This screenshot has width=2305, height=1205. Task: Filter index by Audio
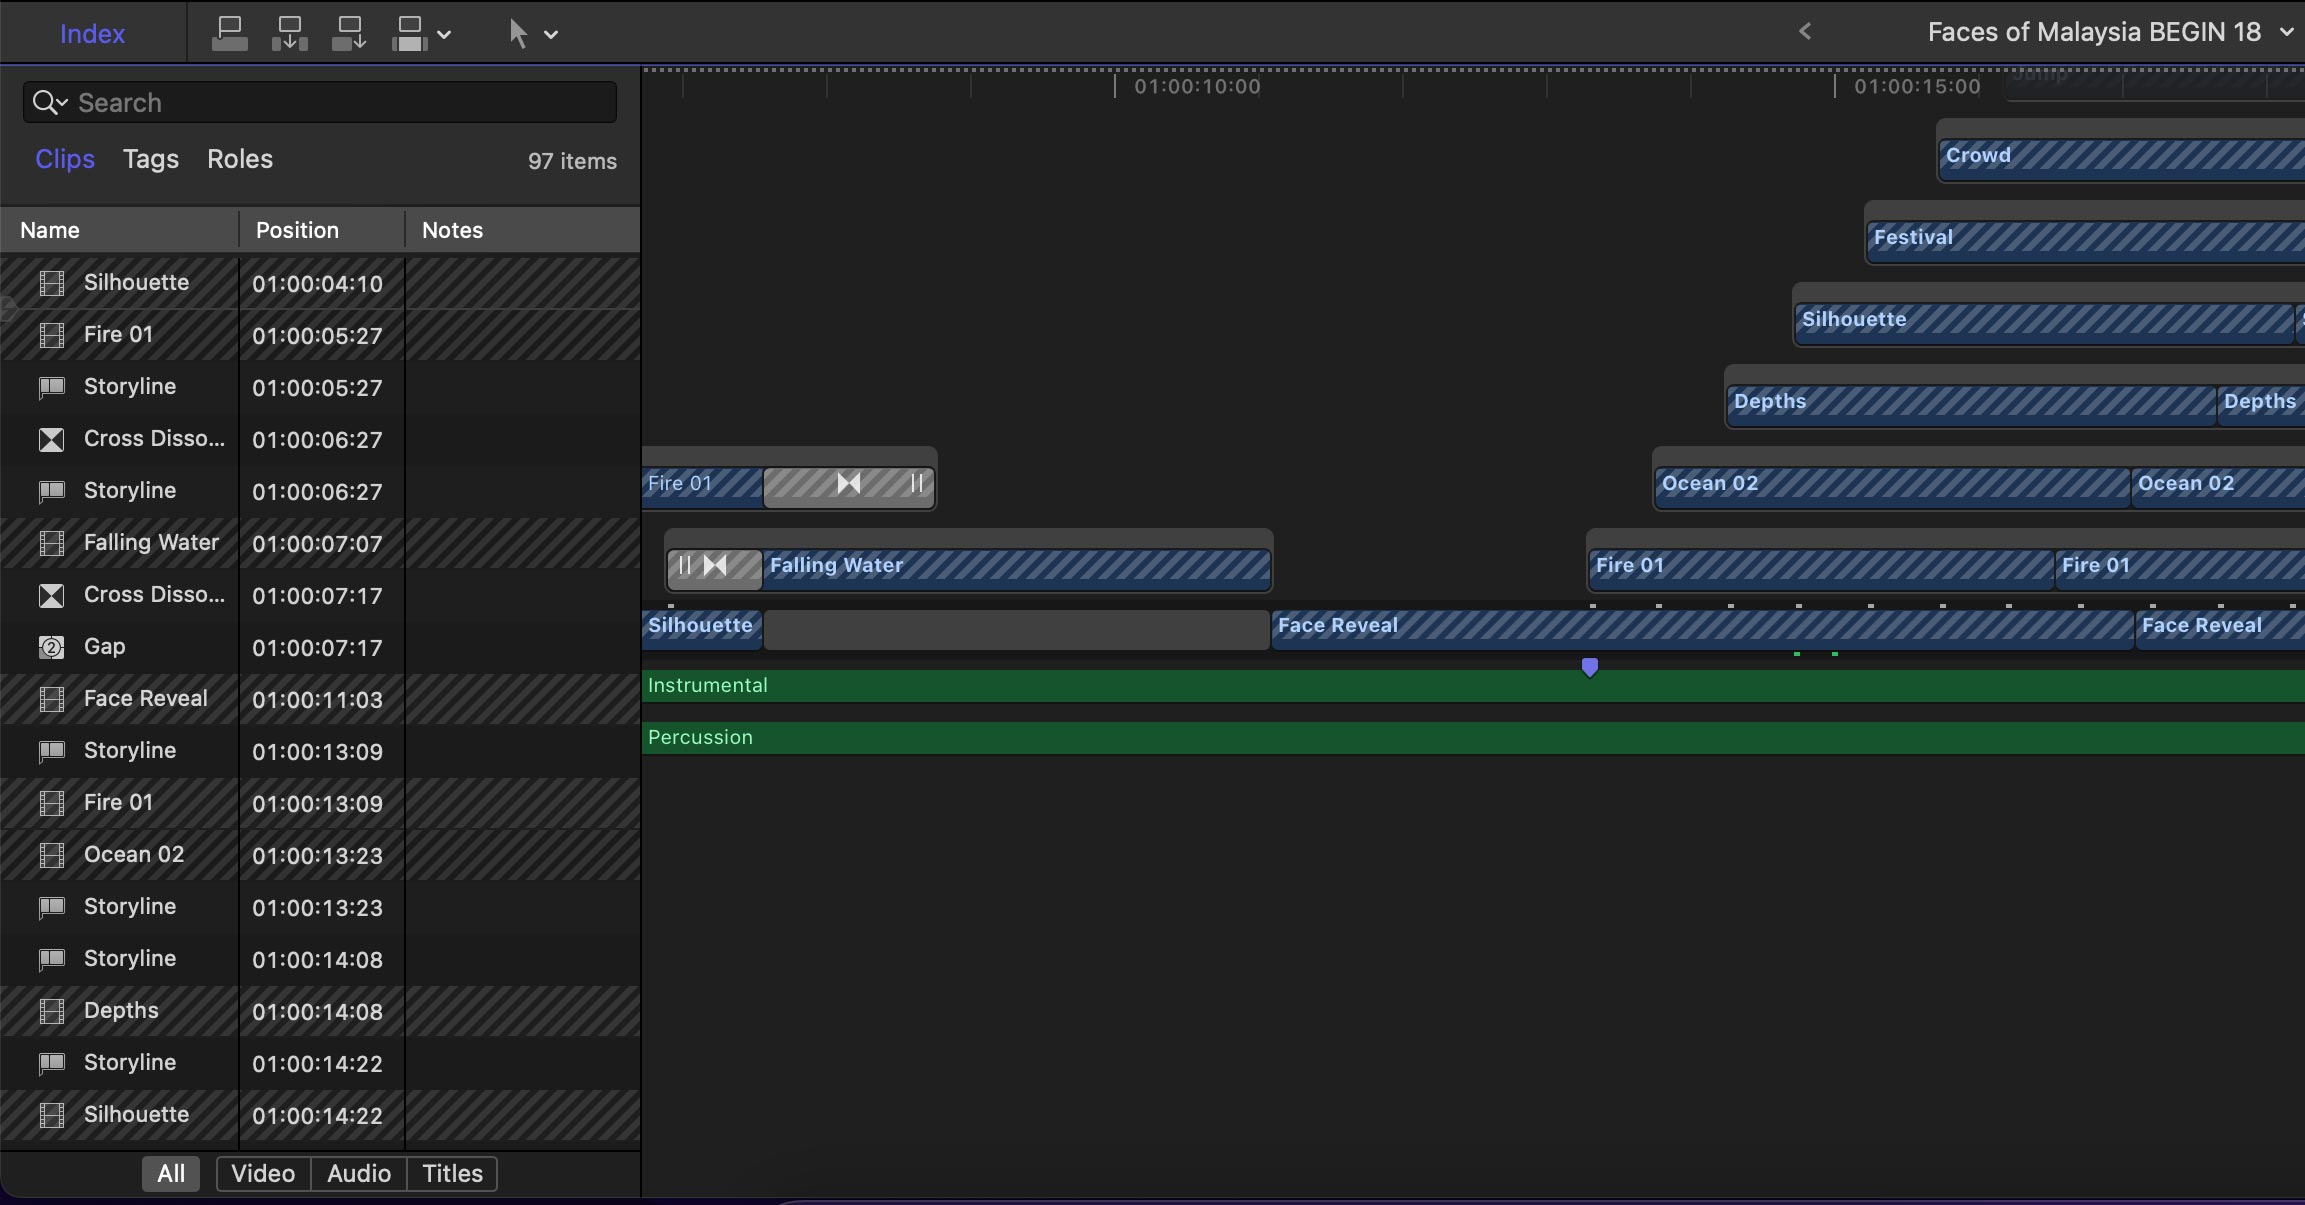tap(359, 1173)
